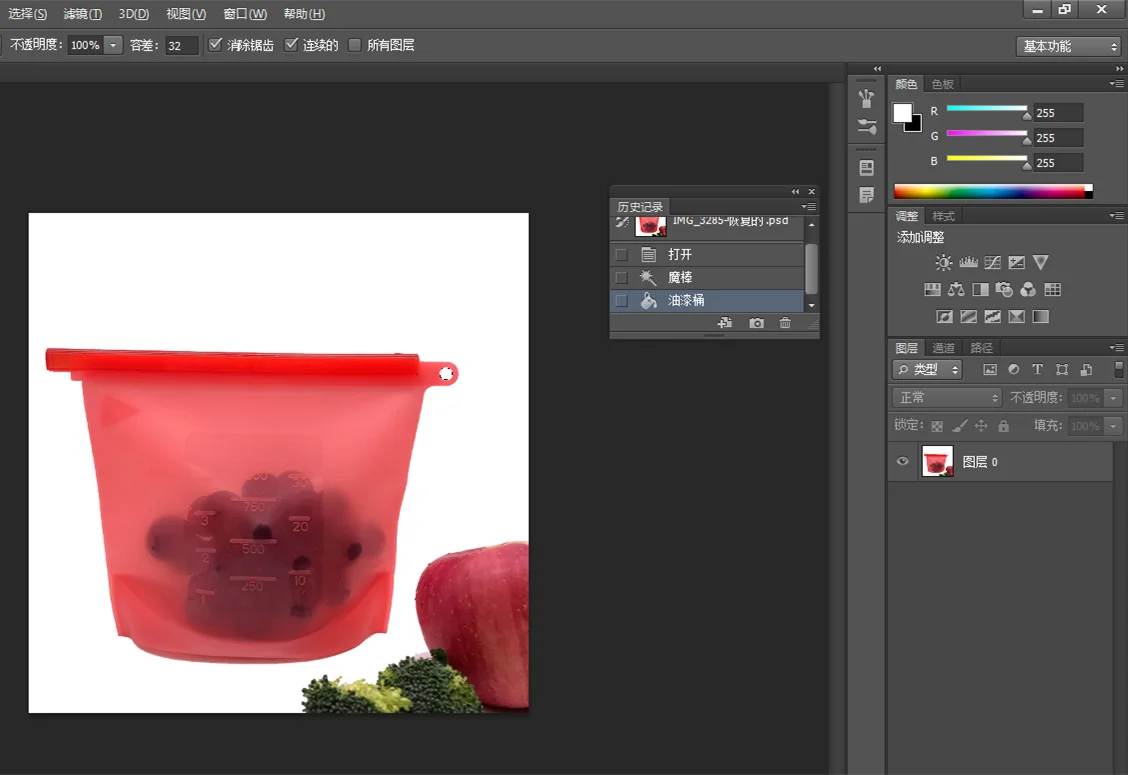Open the 滤镜(T) menu
This screenshot has height=775, width=1128.
82,14
